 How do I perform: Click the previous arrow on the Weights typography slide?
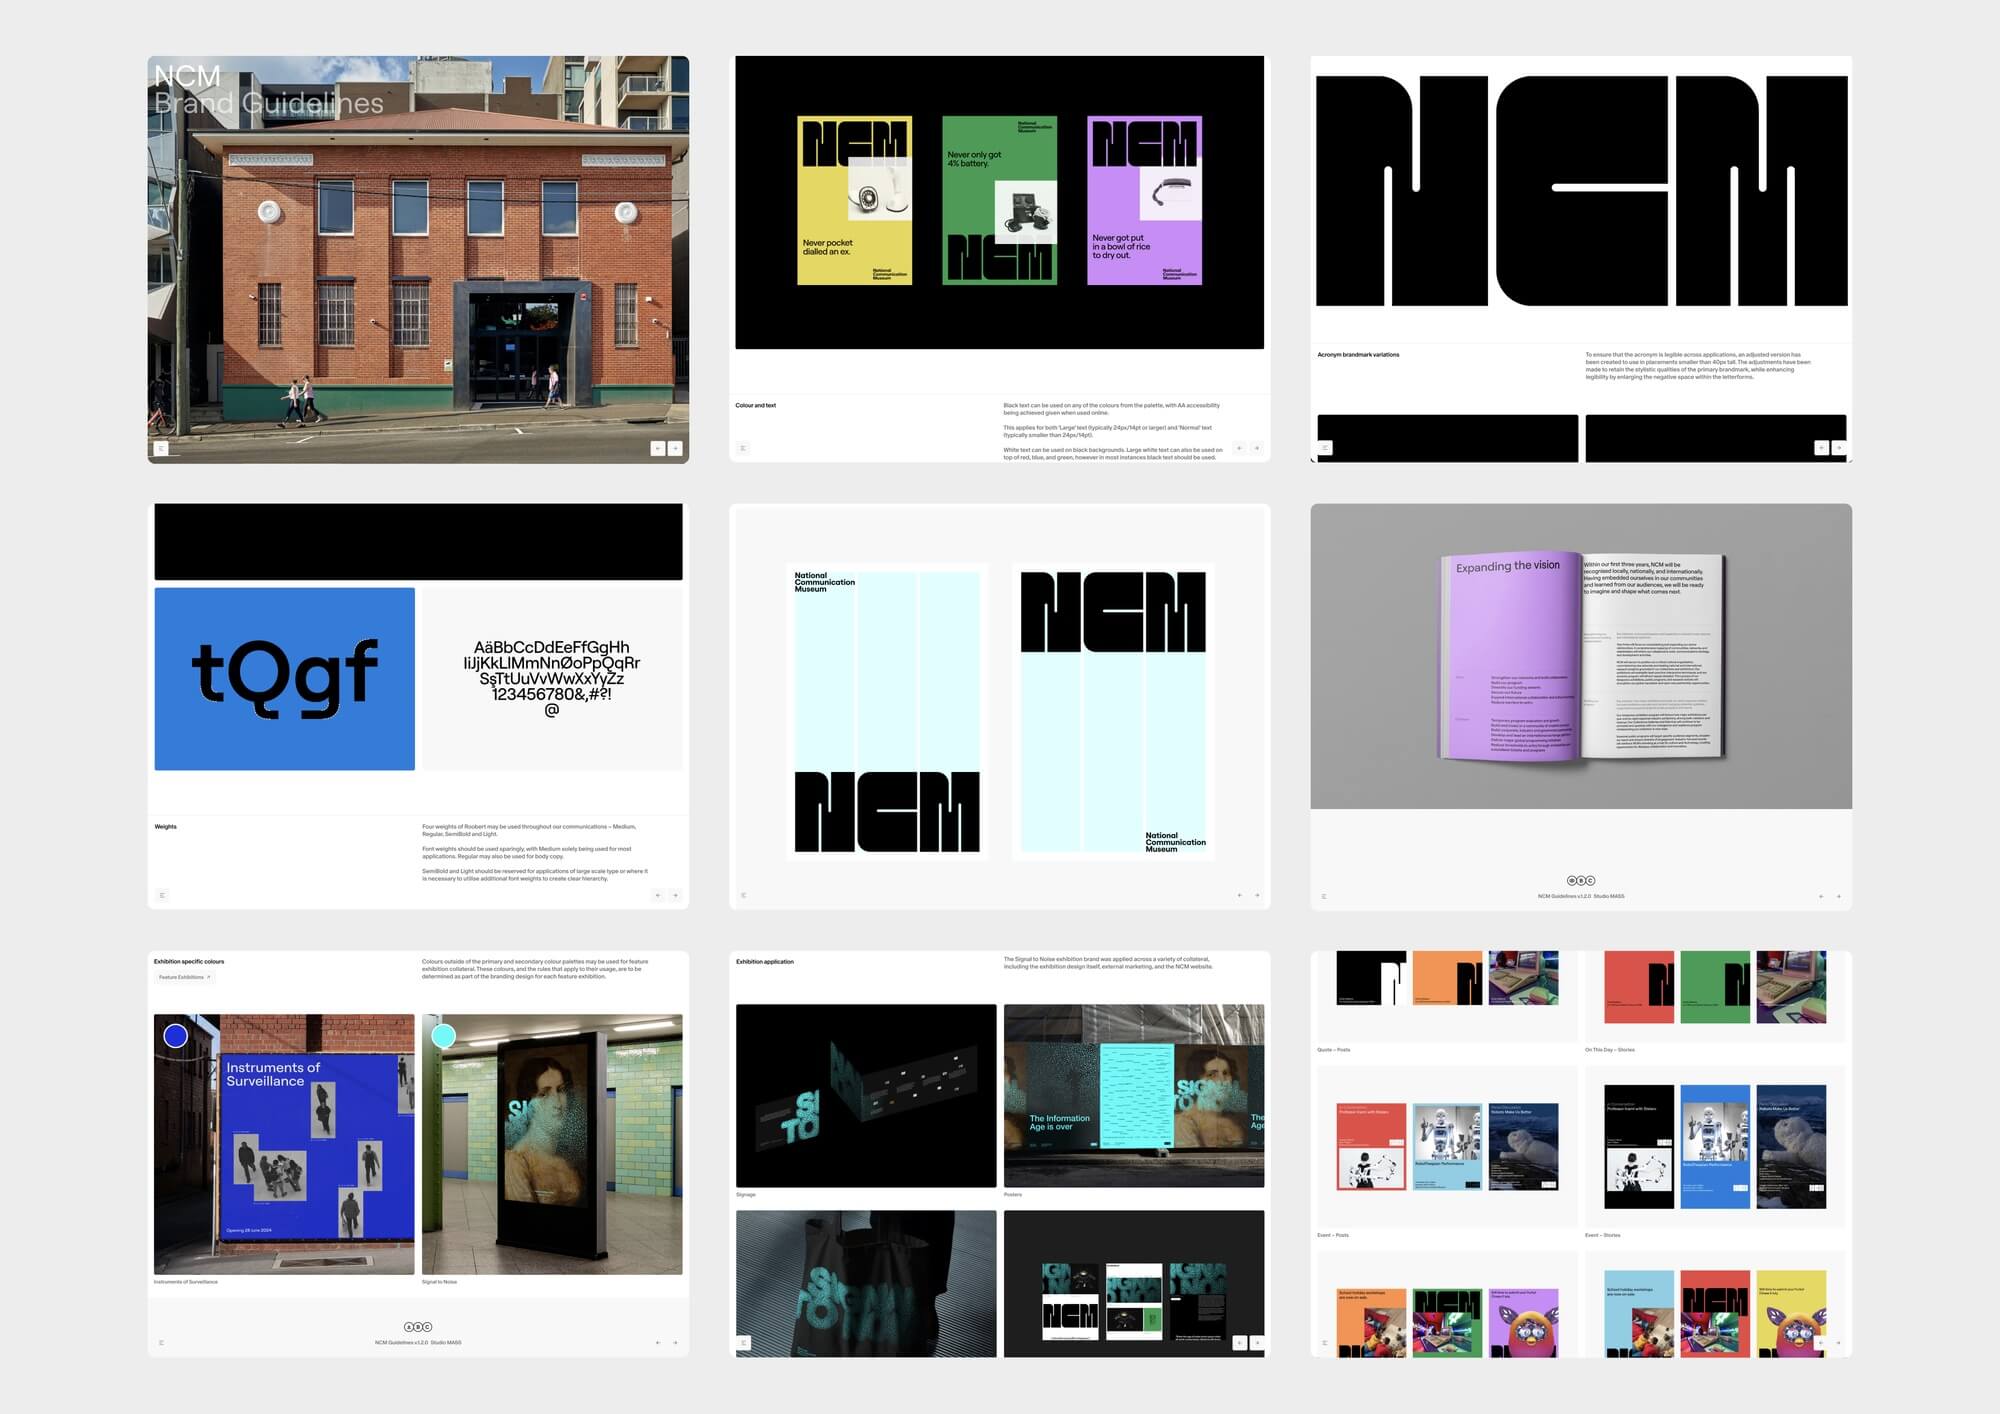click(658, 895)
